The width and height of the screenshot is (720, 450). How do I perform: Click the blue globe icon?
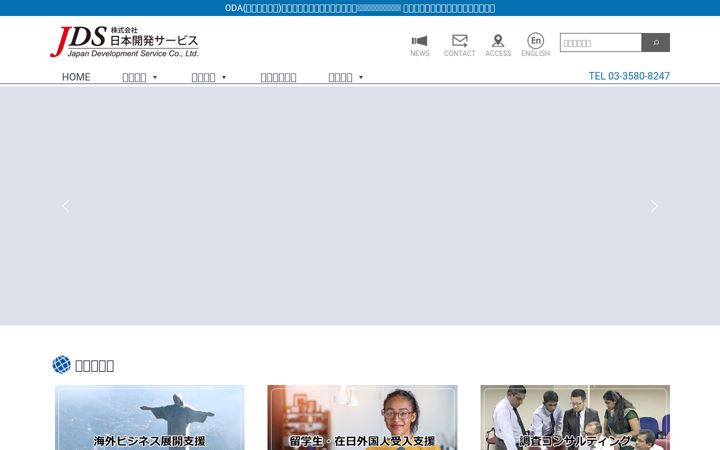(62, 365)
